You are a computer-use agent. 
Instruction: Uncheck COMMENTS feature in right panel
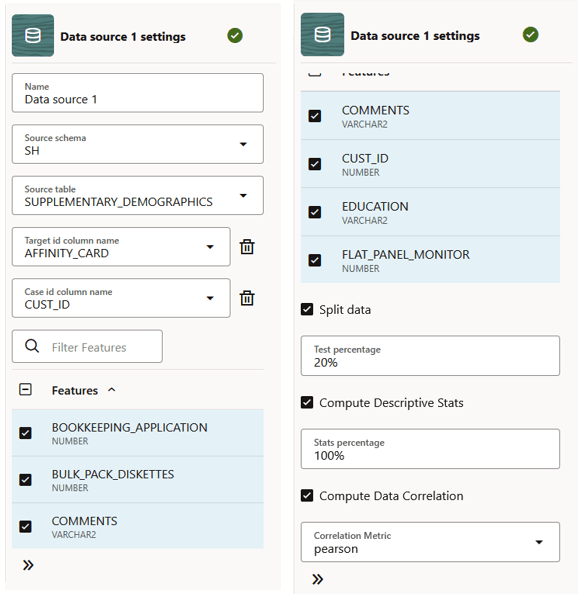pyautogui.click(x=315, y=116)
